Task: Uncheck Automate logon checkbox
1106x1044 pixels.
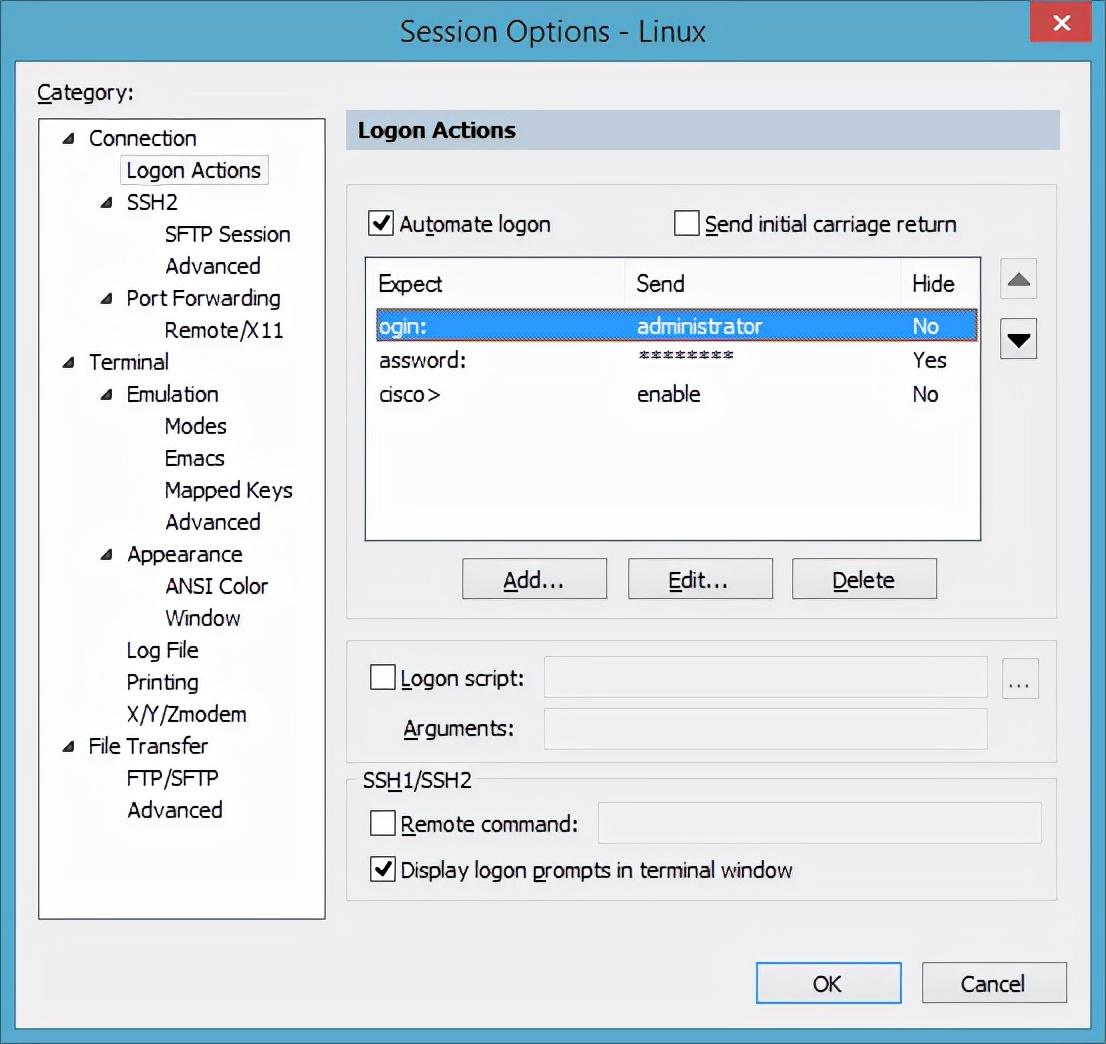Action: (x=381, y=224)
